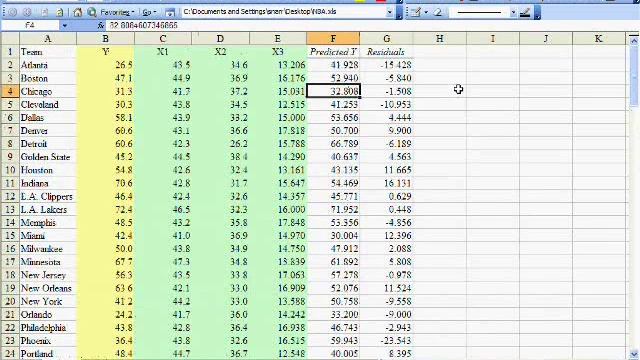Image resolution: width=640 pixels, height=360 pixels.
Task: Click the X3 value 17.848 for Memphis
Action: click(278, 222)
